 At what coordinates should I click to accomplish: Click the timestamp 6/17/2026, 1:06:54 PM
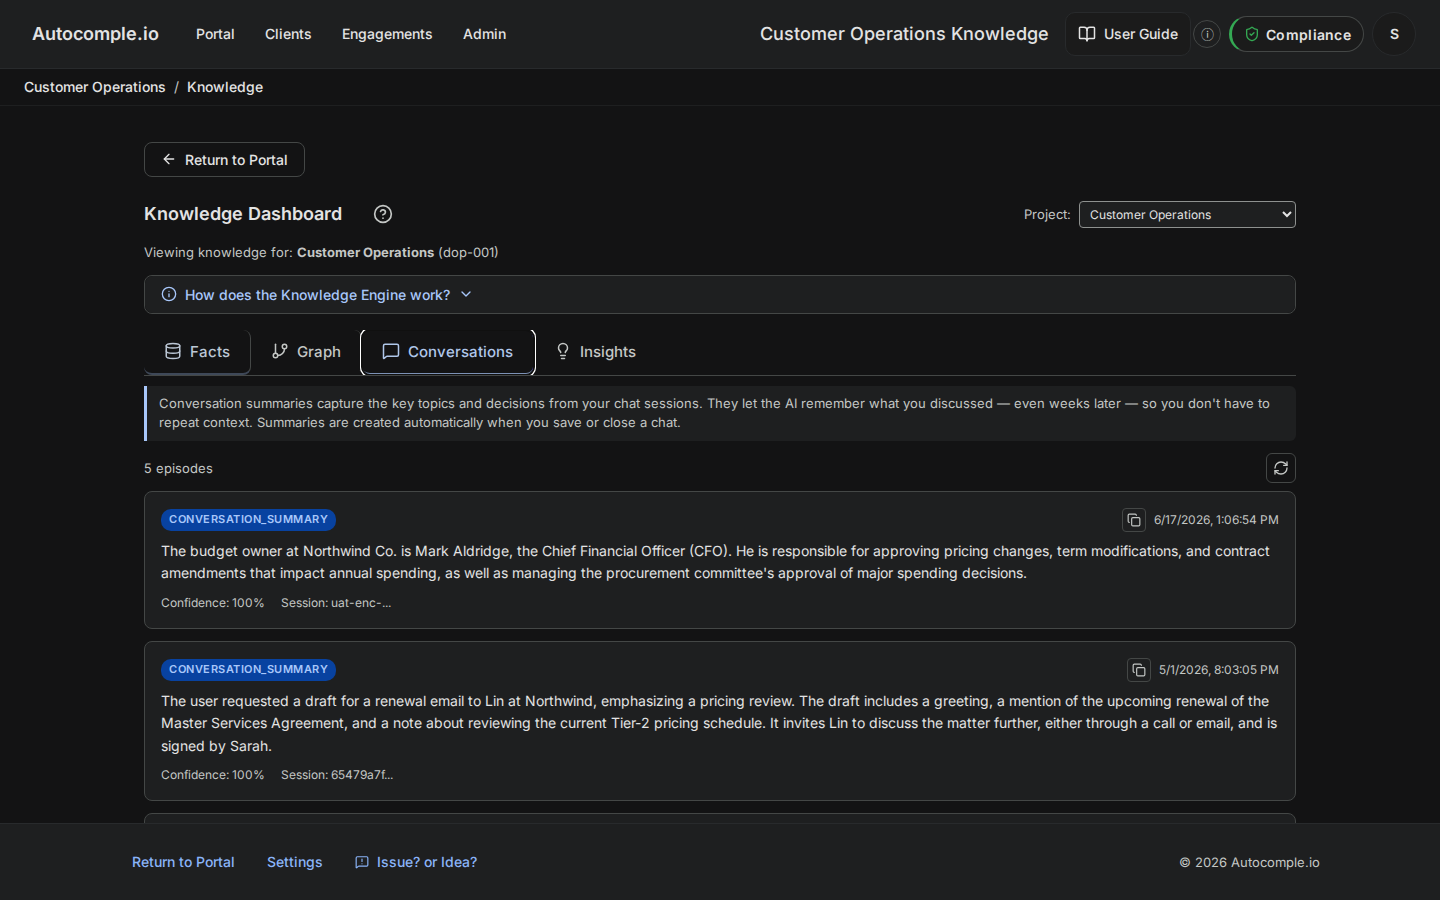coord(1216,520)
